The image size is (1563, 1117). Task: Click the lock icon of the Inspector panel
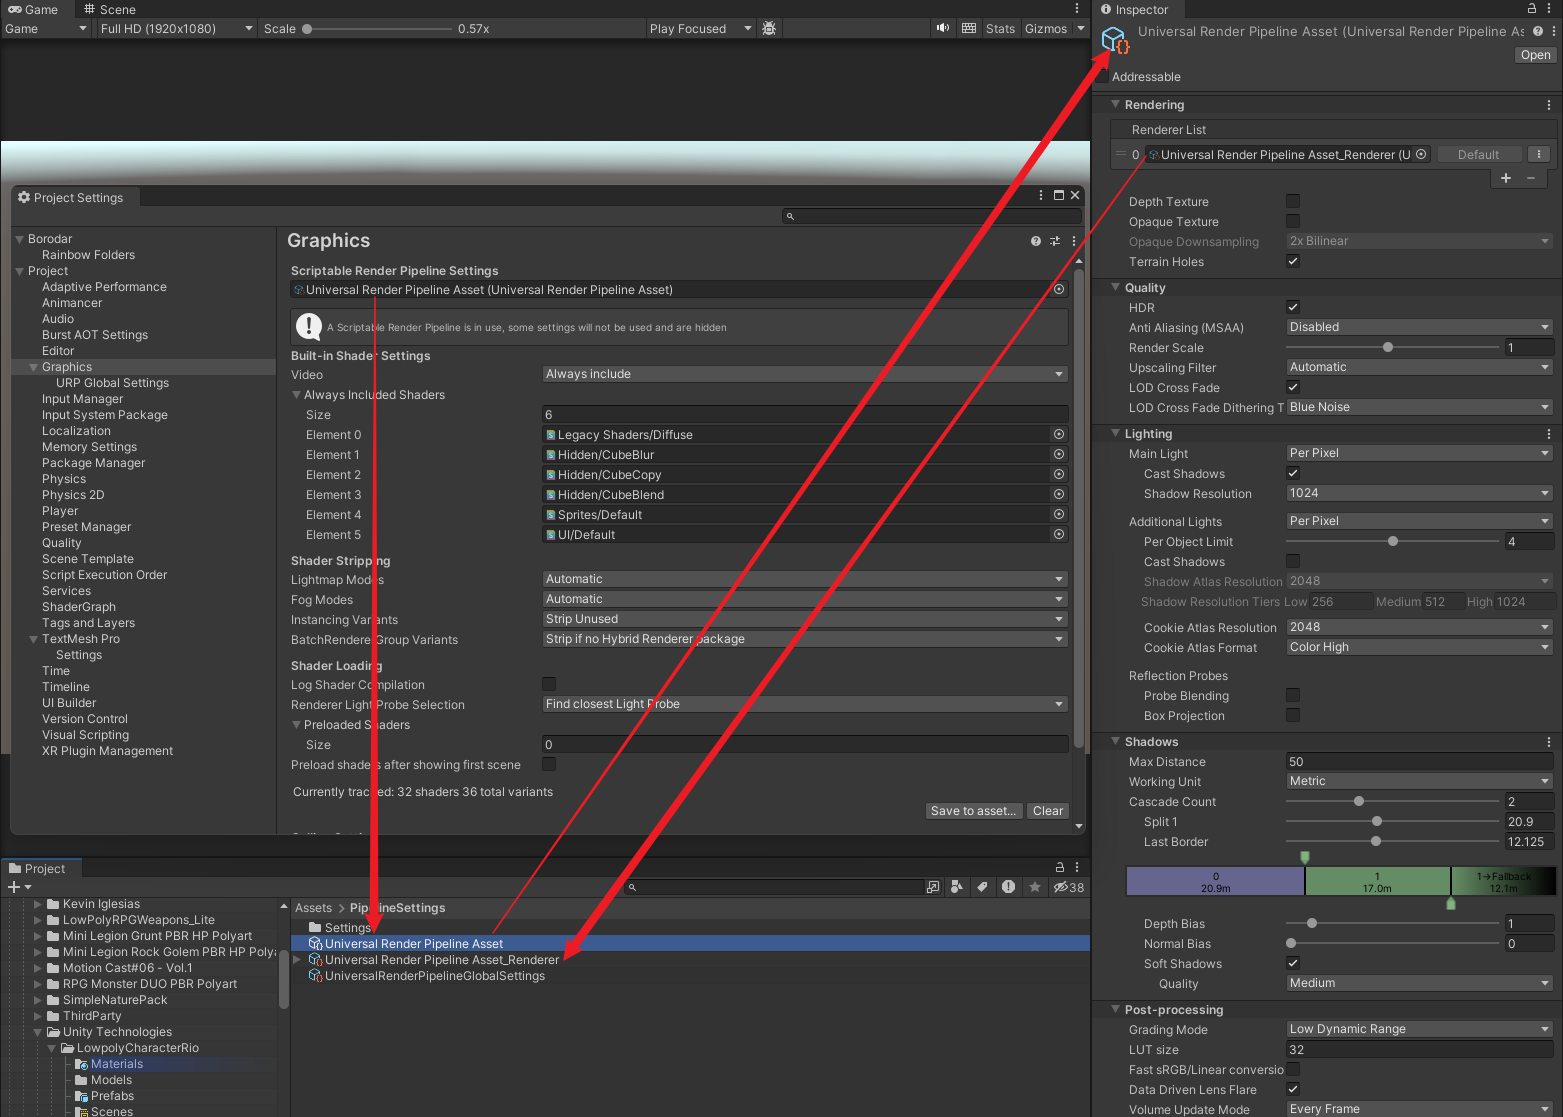click(1532, 8)
